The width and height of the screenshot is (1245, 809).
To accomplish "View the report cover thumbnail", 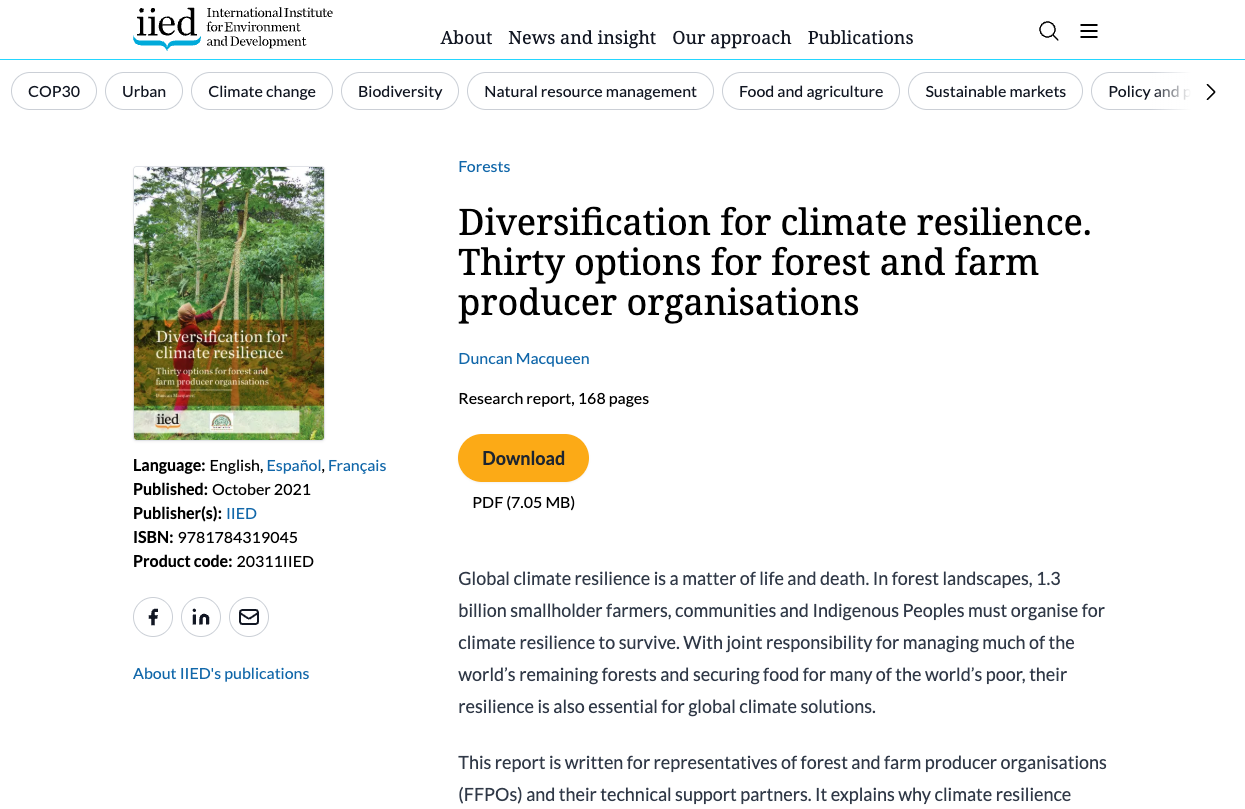I will (228, 302).
